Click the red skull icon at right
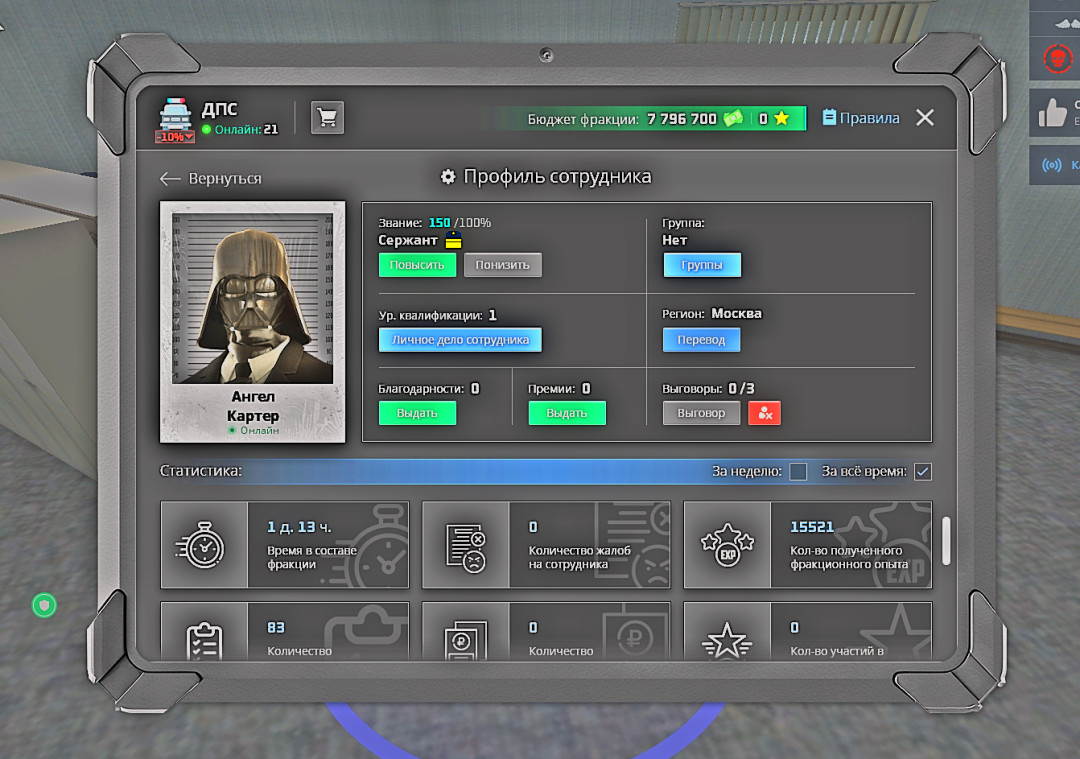This screenshot has height=759, width=1080. coord(1057,59)
